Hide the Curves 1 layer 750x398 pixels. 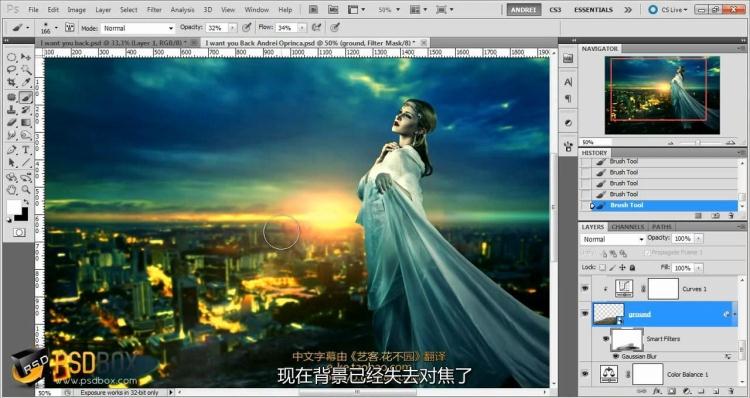585,288
